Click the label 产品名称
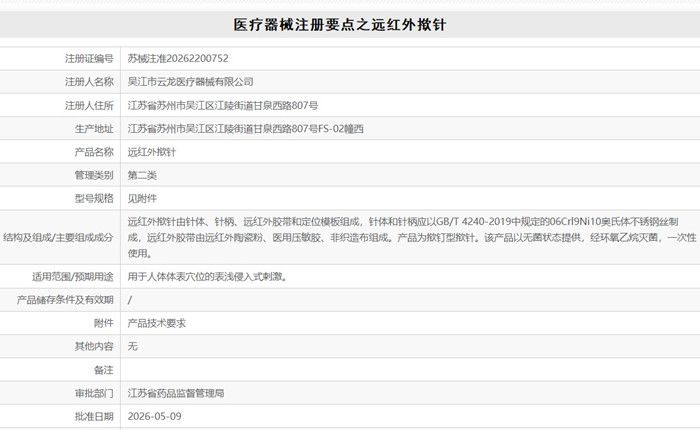 tap(94, 152)
